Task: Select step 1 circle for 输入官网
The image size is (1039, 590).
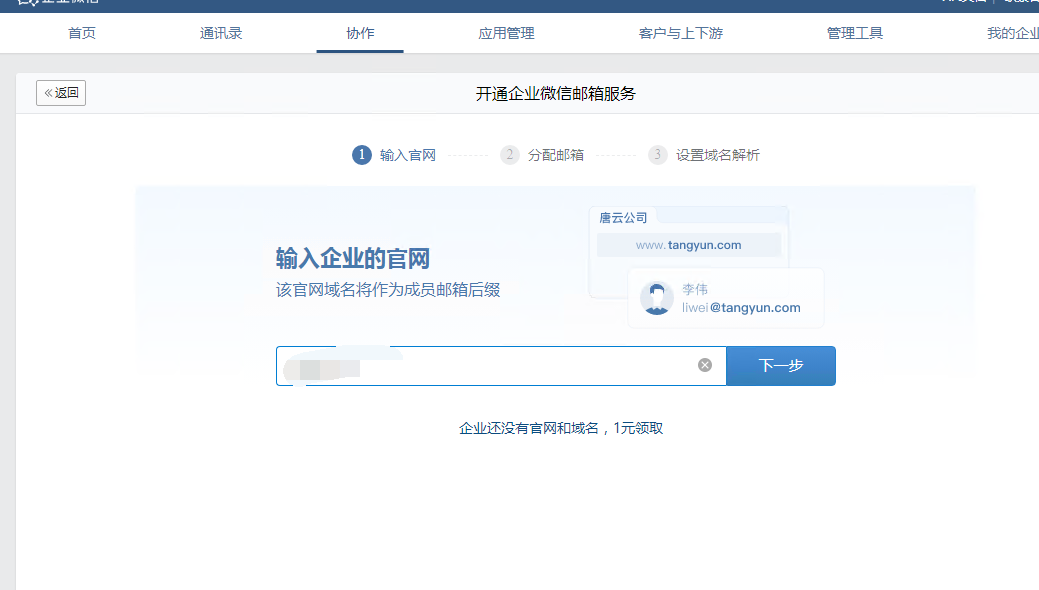Action: [x=362, y=155]
